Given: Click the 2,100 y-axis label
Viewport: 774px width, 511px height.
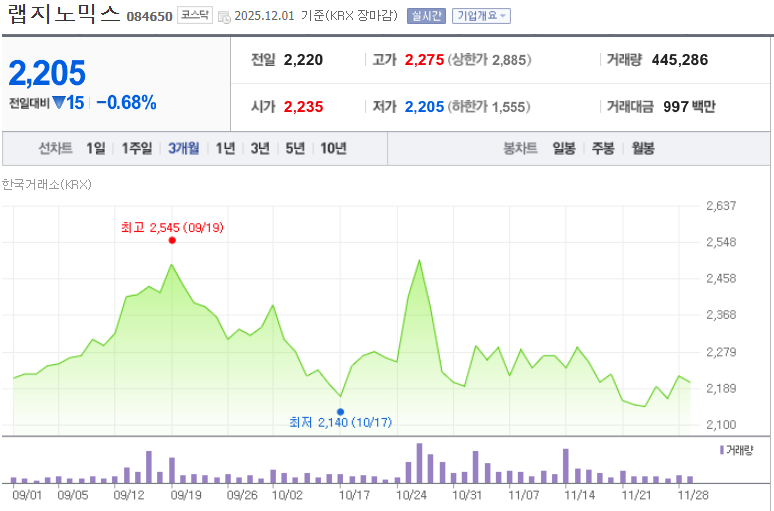Looking at the screenshot, I should pos(721,425).
